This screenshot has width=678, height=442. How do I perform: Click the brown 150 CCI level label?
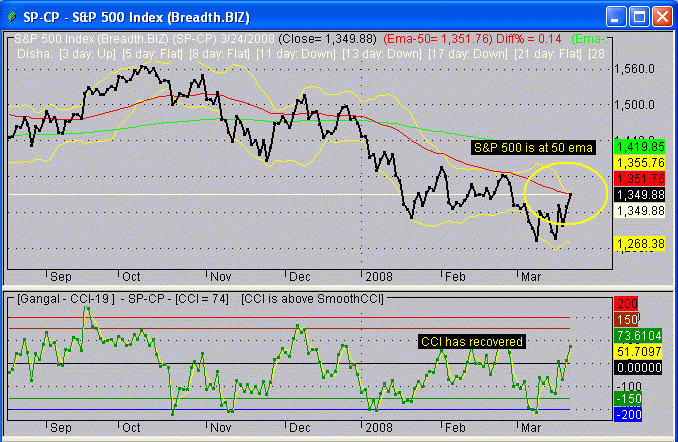(x=626, y=320)
